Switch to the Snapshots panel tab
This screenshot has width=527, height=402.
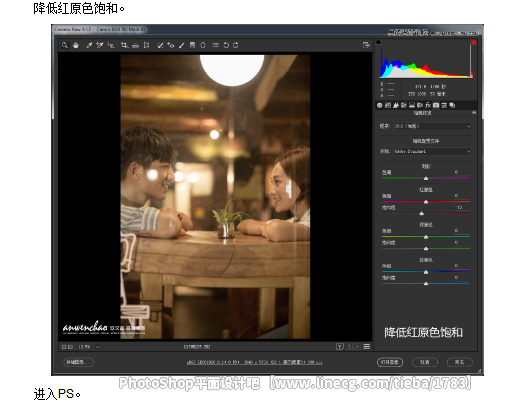(452, 105)
